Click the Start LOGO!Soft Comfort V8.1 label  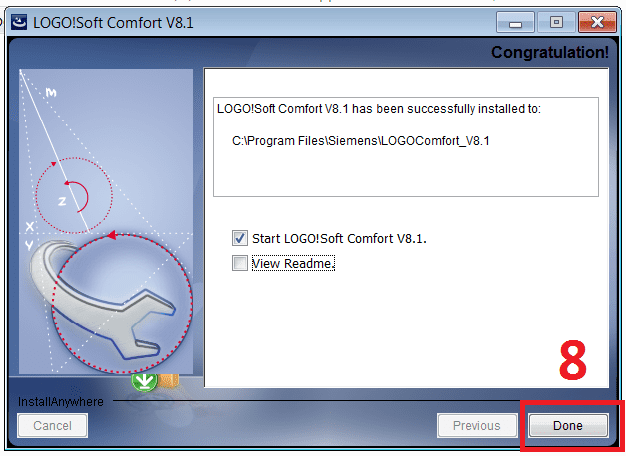[339, 239]
